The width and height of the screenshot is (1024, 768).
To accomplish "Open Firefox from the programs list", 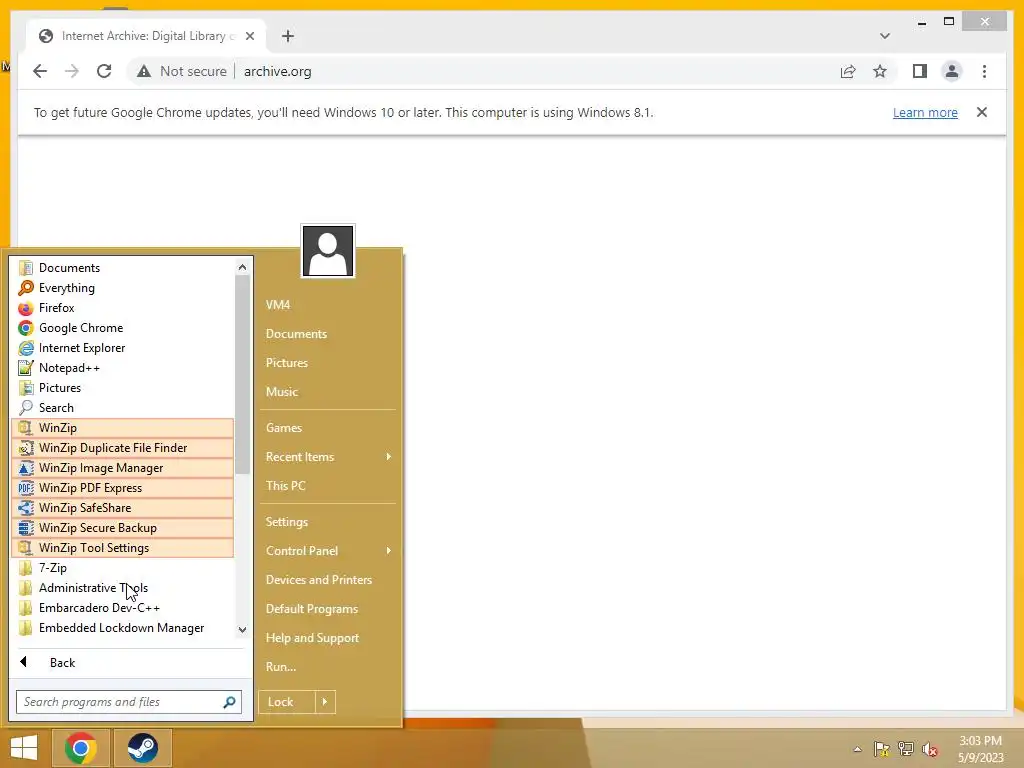I will [123, 308].
